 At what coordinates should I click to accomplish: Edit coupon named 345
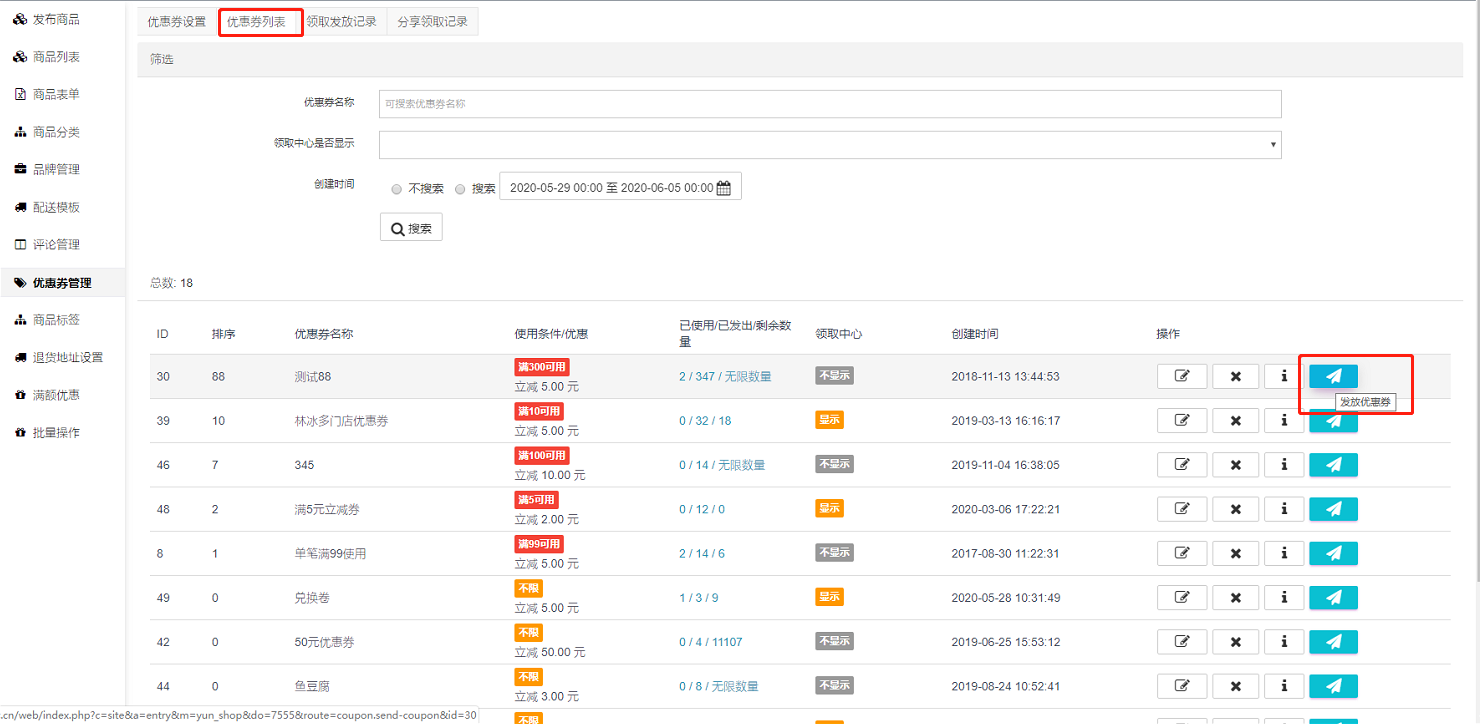pyautogui.click(x=1182, y=465)
